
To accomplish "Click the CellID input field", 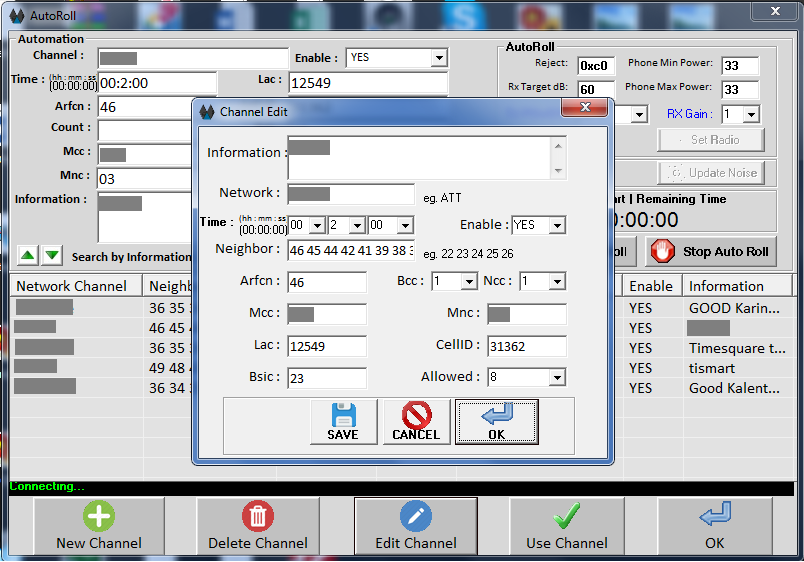I will [x=526, y=346].
